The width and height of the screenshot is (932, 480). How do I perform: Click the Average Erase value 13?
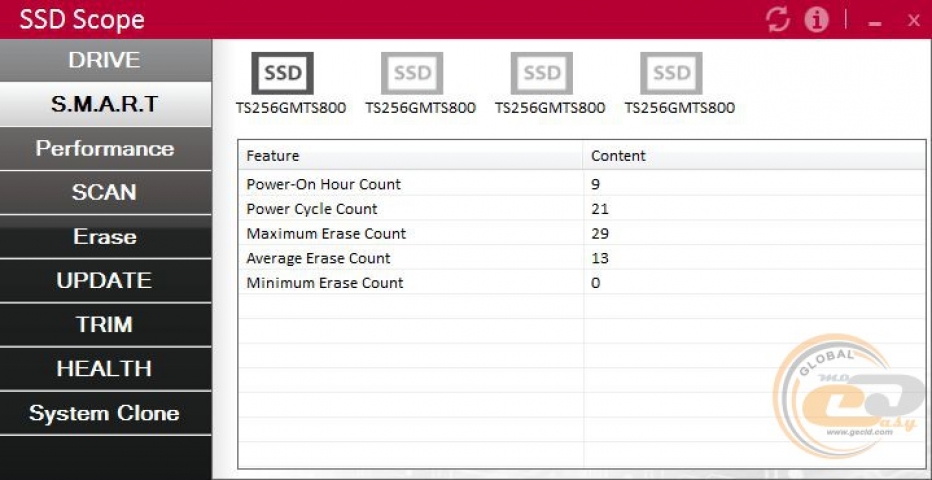[600, 258]
